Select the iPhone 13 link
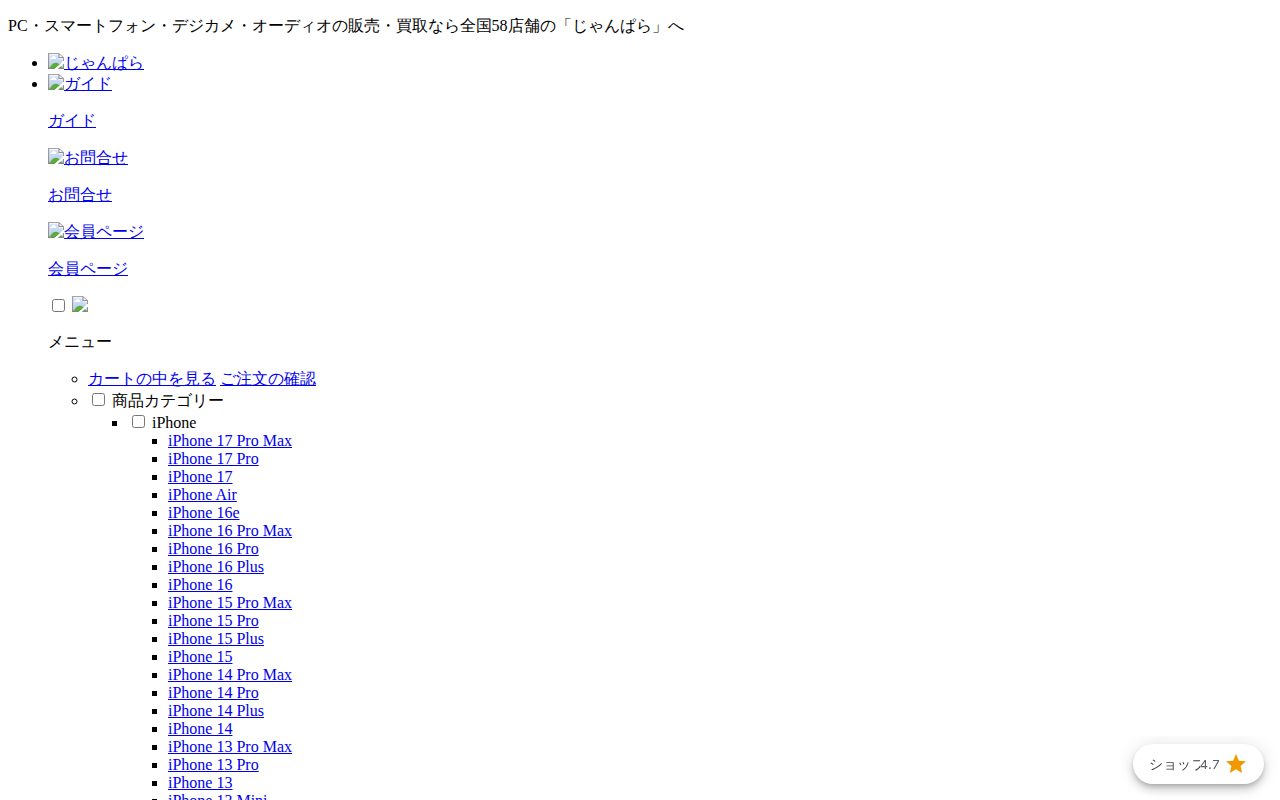 pos(200,783)
